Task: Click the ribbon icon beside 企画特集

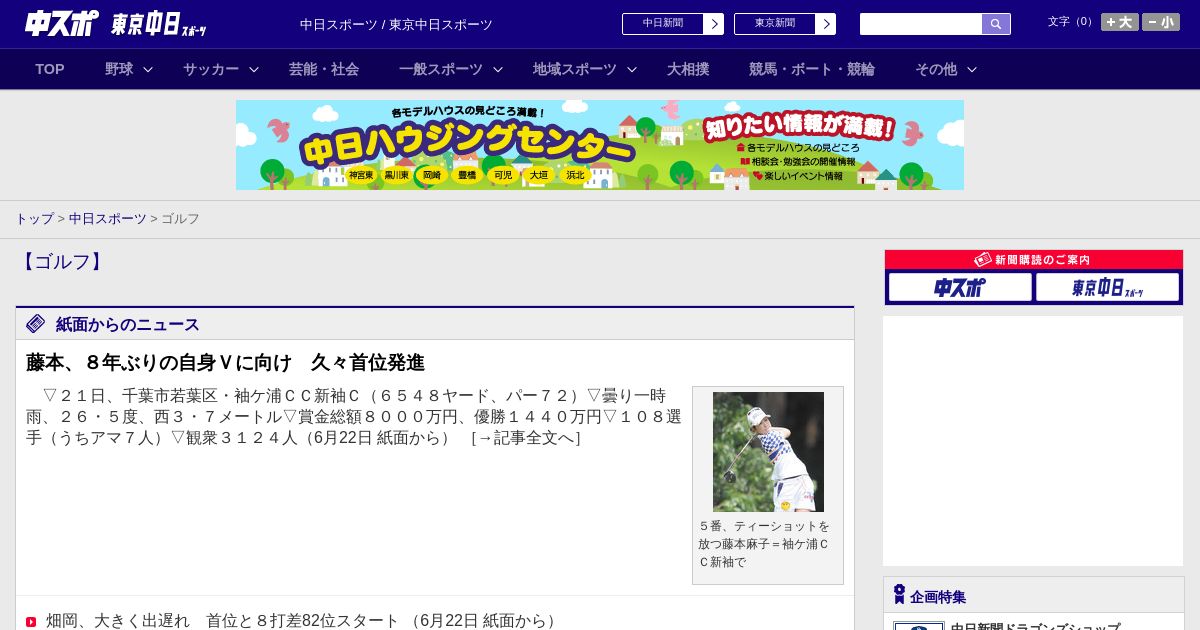Action: (x=899, y=594)
